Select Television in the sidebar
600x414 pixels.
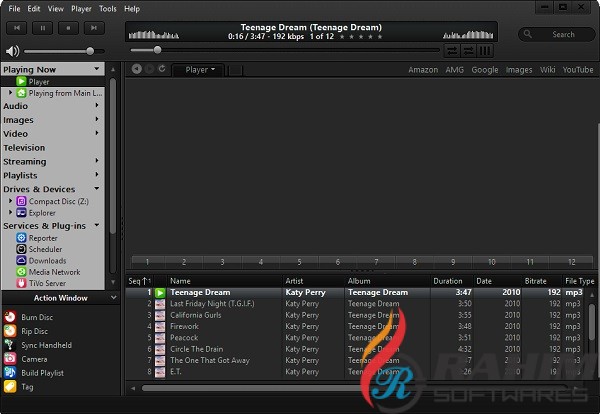tap(24, 148)
